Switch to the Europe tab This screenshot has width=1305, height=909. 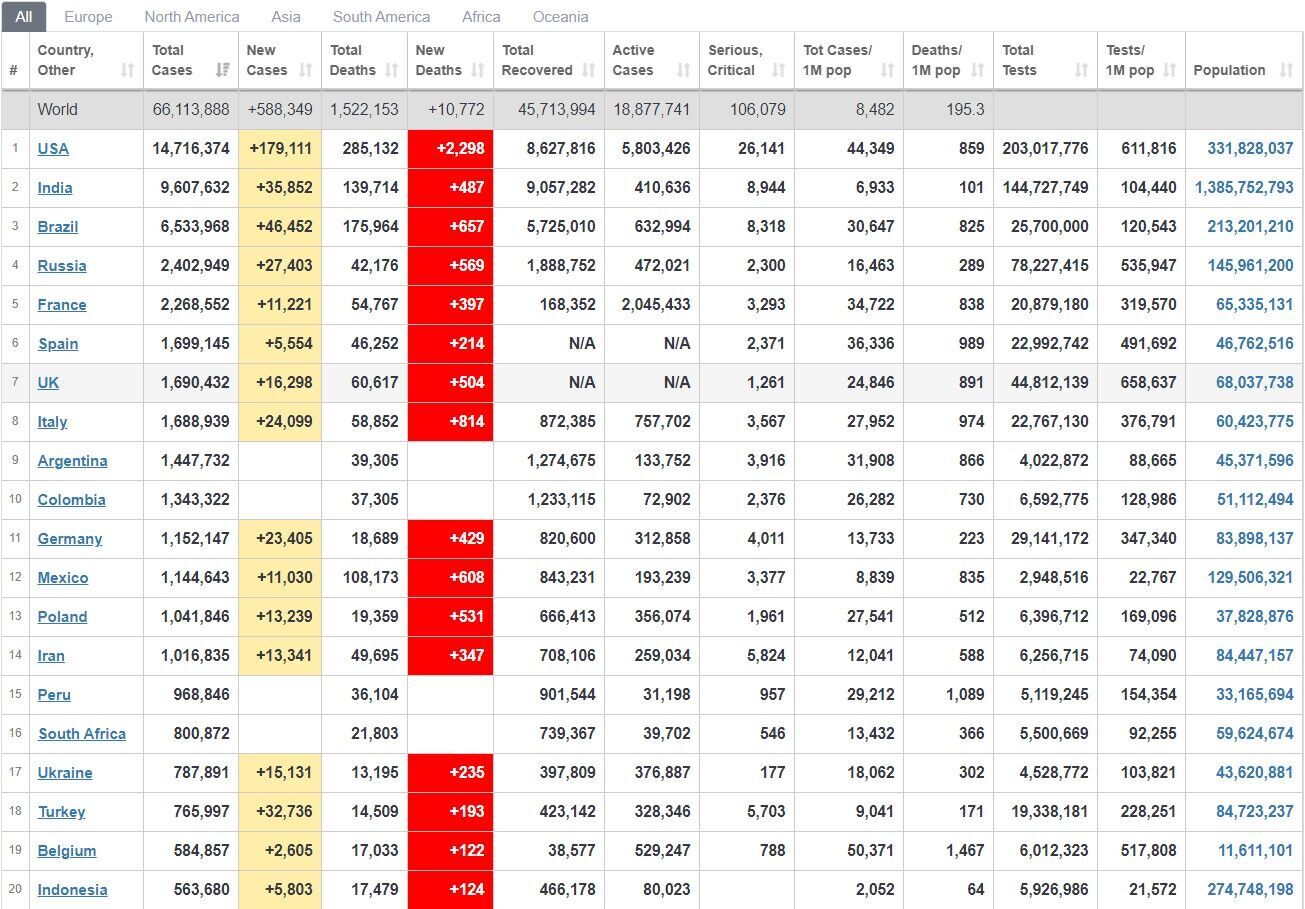[88, 17]
